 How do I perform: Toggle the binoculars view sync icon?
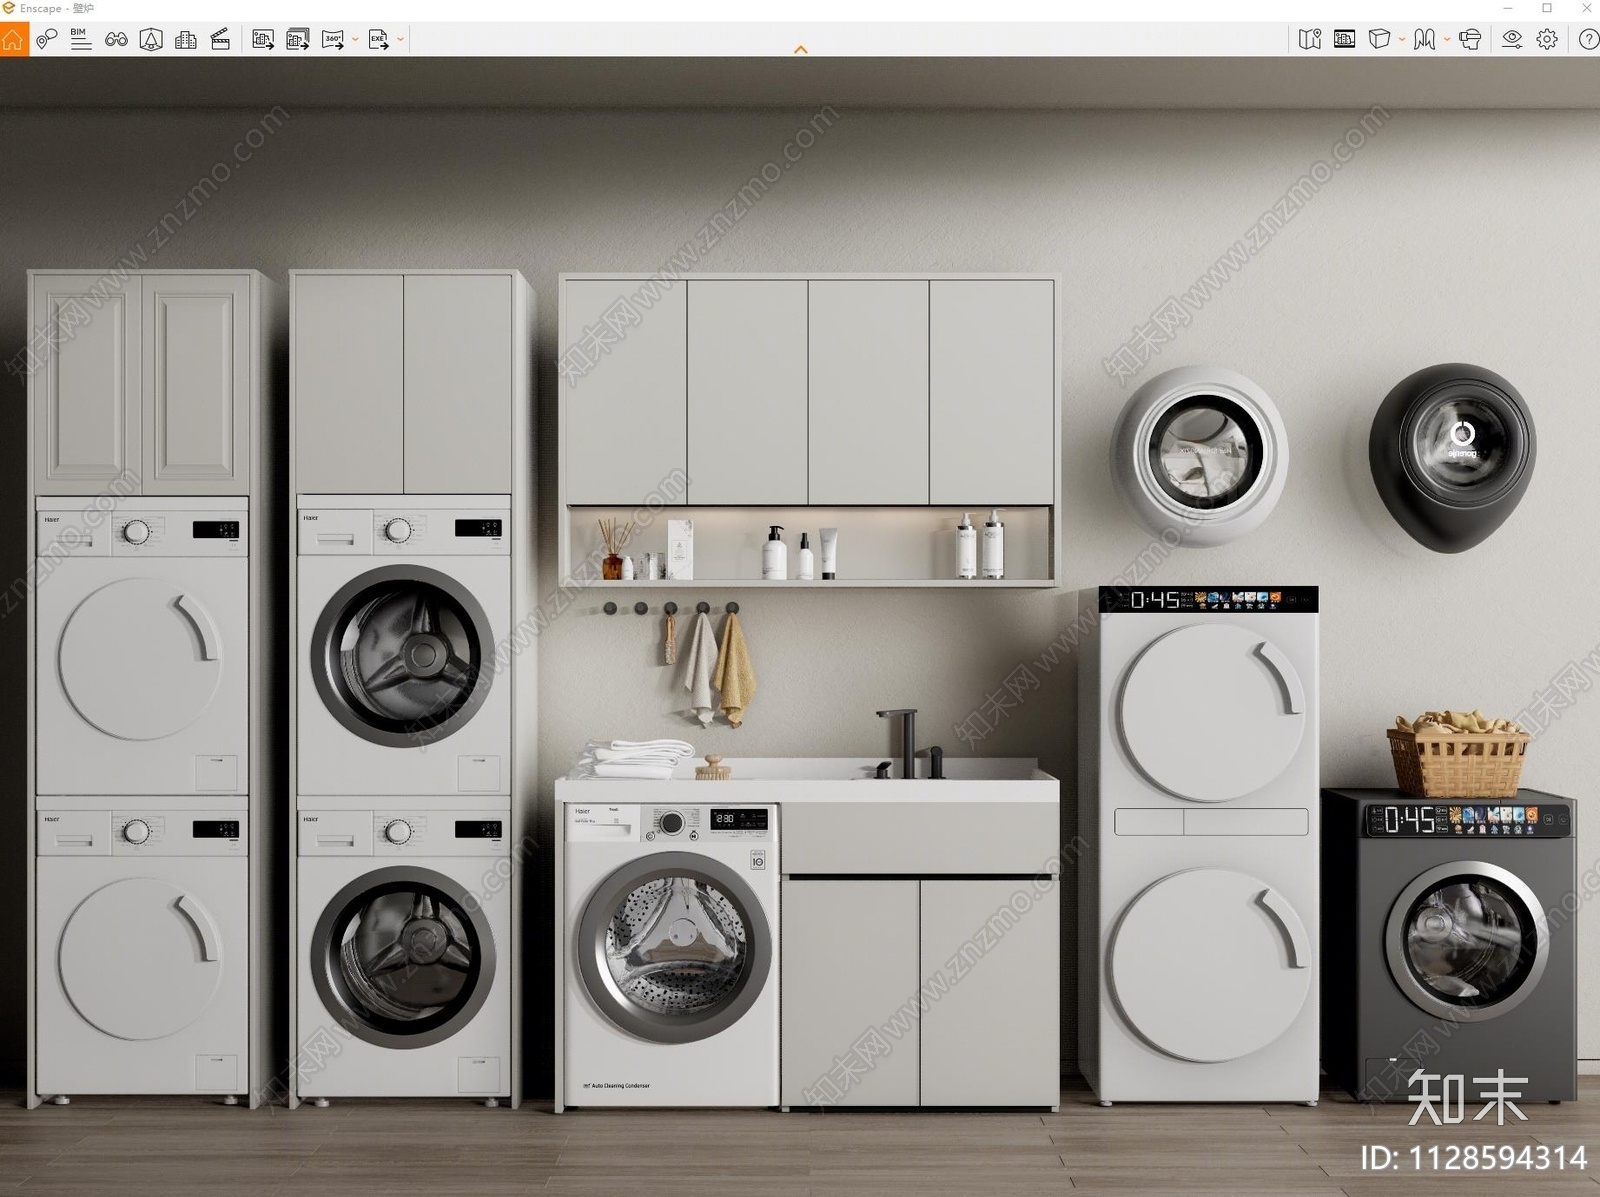click(116, 40)
